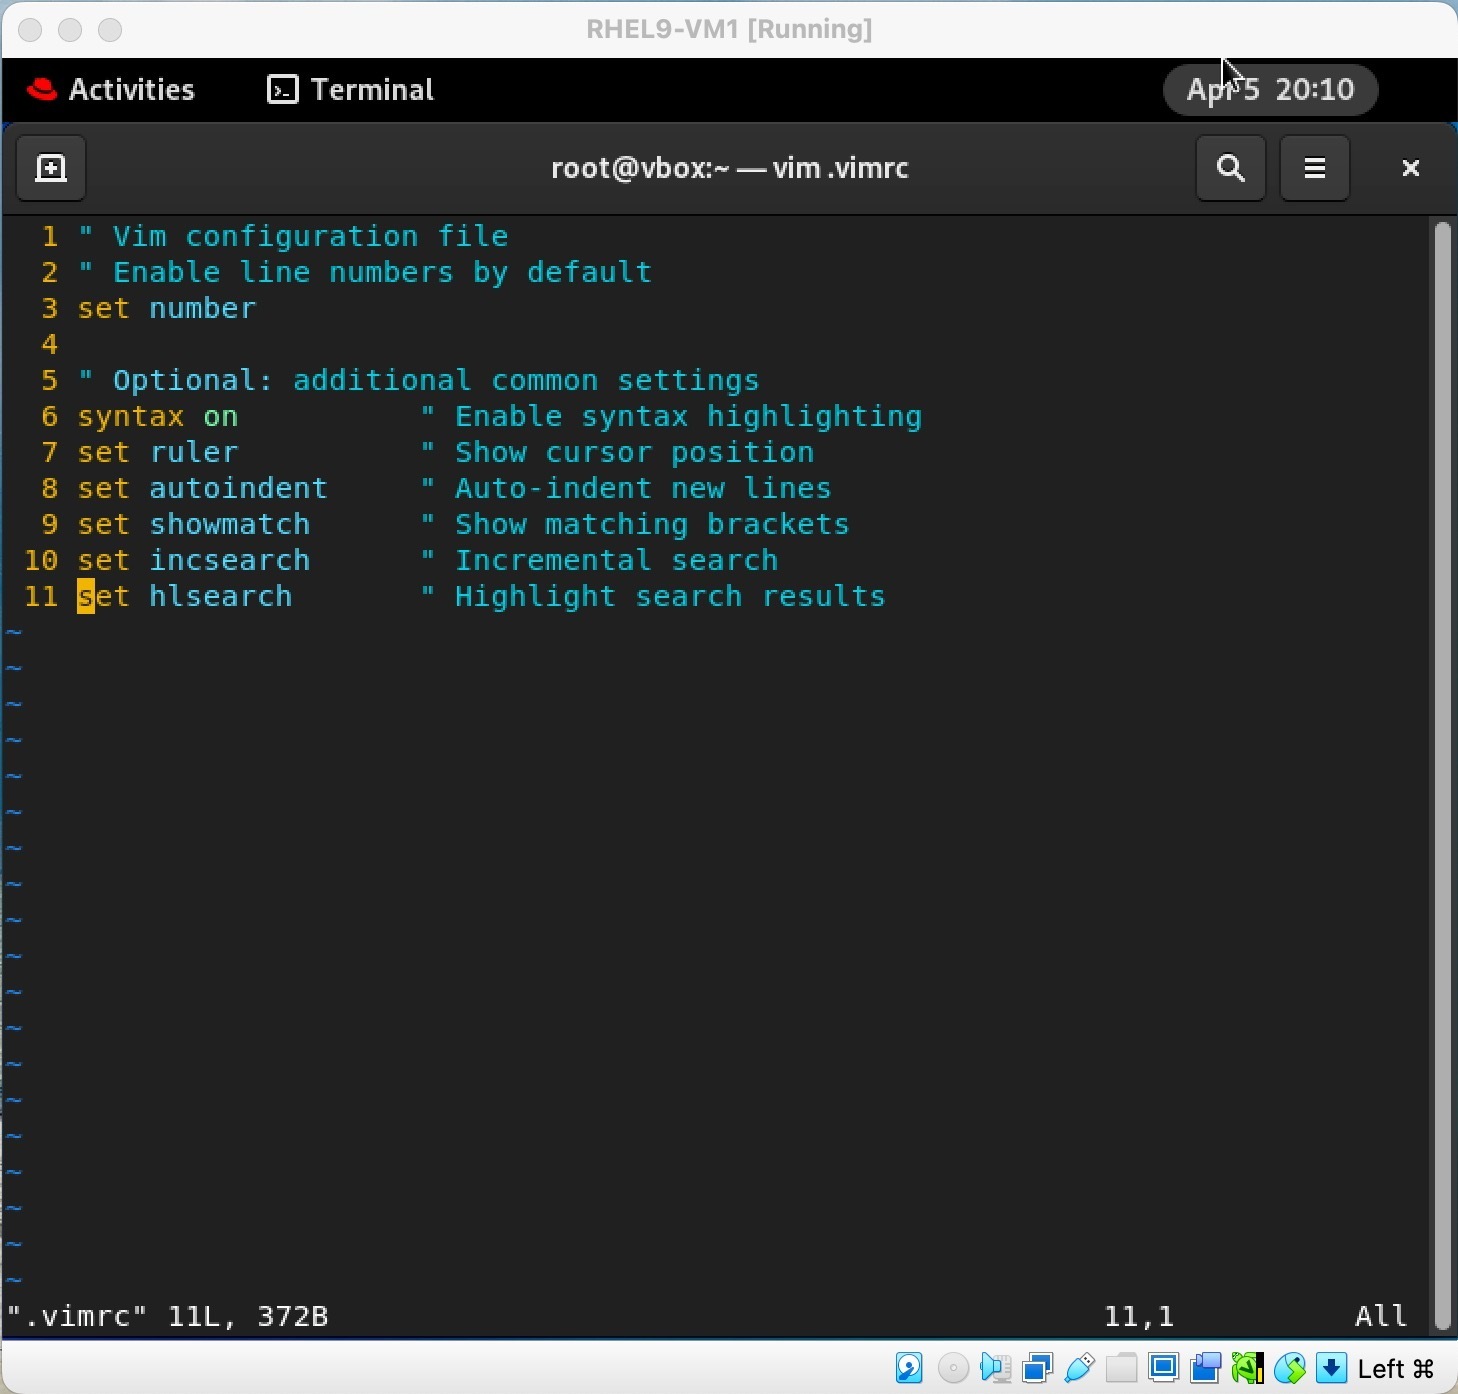The height and width of the screenshot is (1394, 1458).
Task: Click line number 4 in the gutter
Action: click(x=50, y=344)
